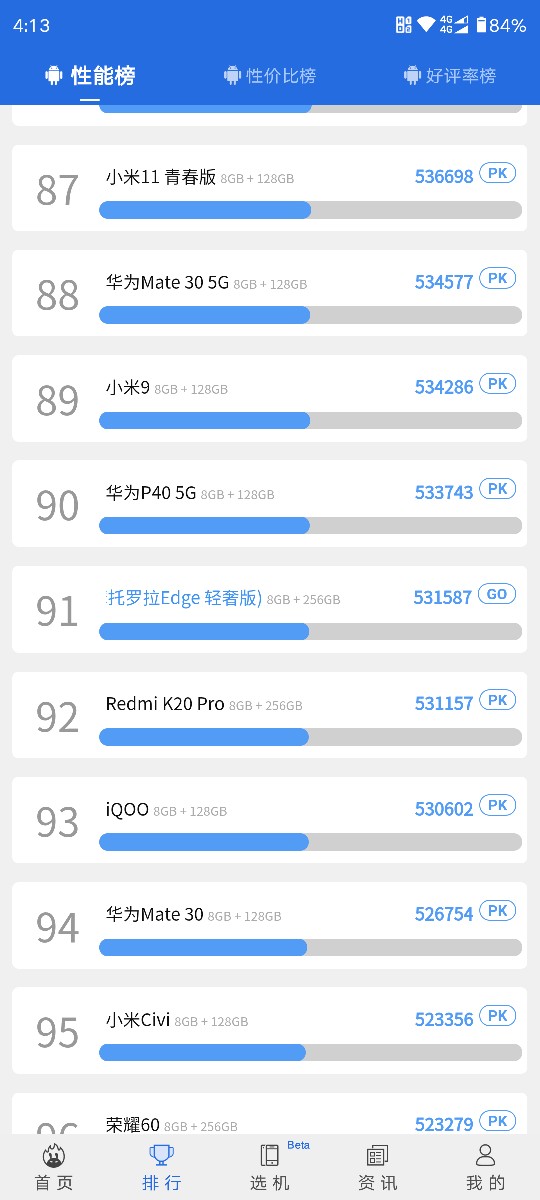Screen dimensions: 540x1200
Task: Switch to the 好评率榜 tab
Action: click(450, 75)
